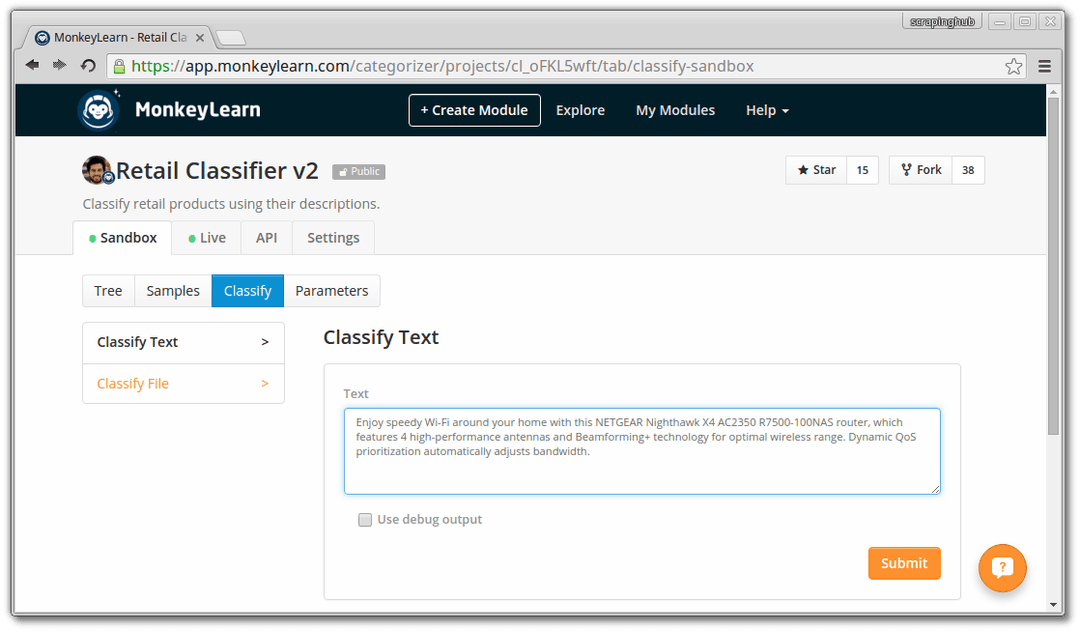This screenshot has height=632, width=1080.
Task: Open the Help dropdown menu
Action: click(x=767, y=110)
